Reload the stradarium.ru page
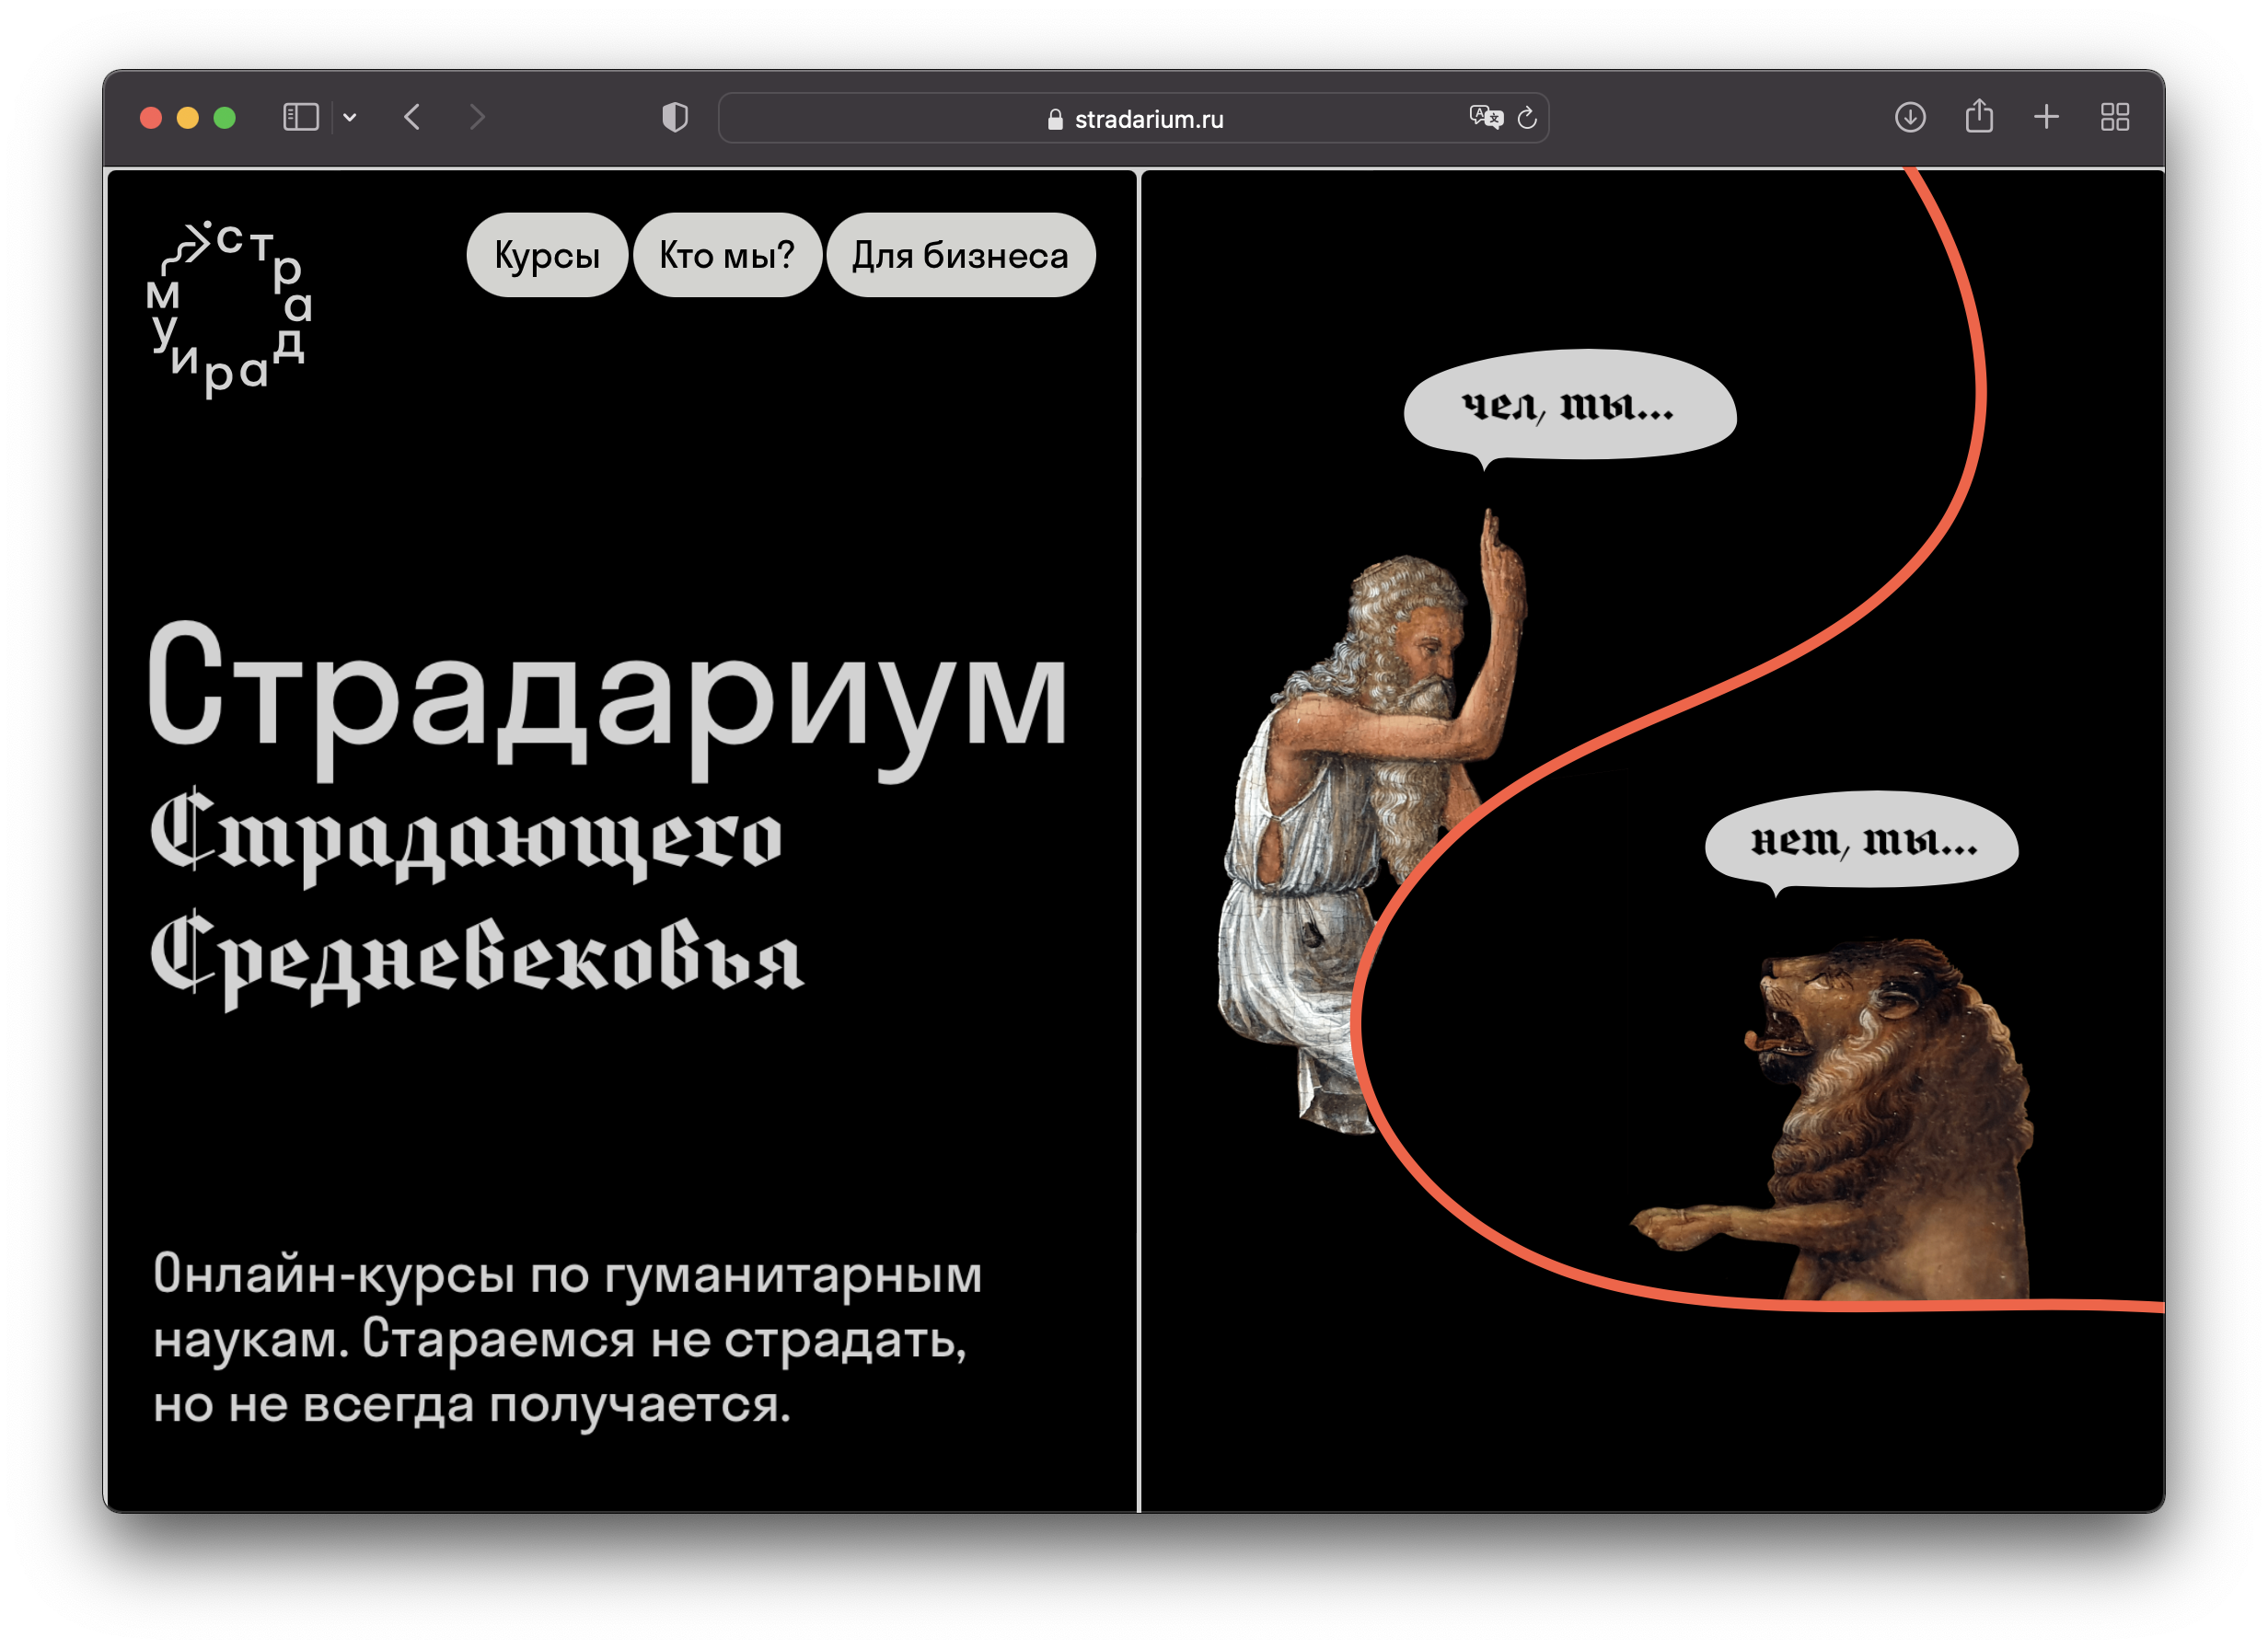 (x=1527, y=118)
